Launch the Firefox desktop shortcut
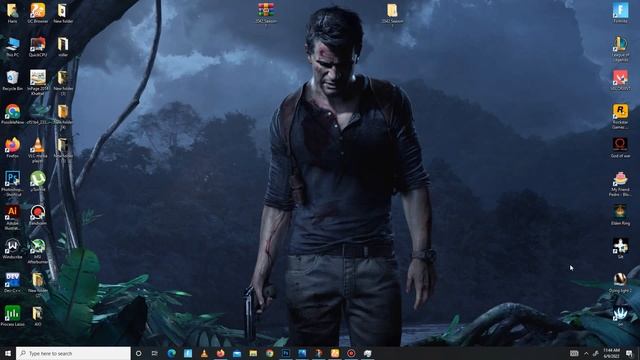The width and height of the screenshot is (640, 360). pyautogui.click(x=12, y=148)
